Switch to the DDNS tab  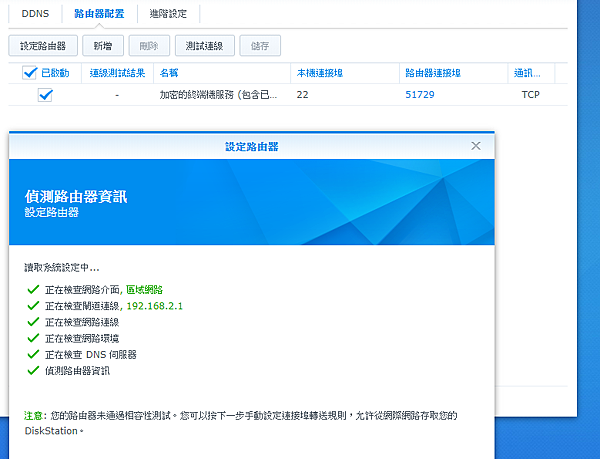35,13
